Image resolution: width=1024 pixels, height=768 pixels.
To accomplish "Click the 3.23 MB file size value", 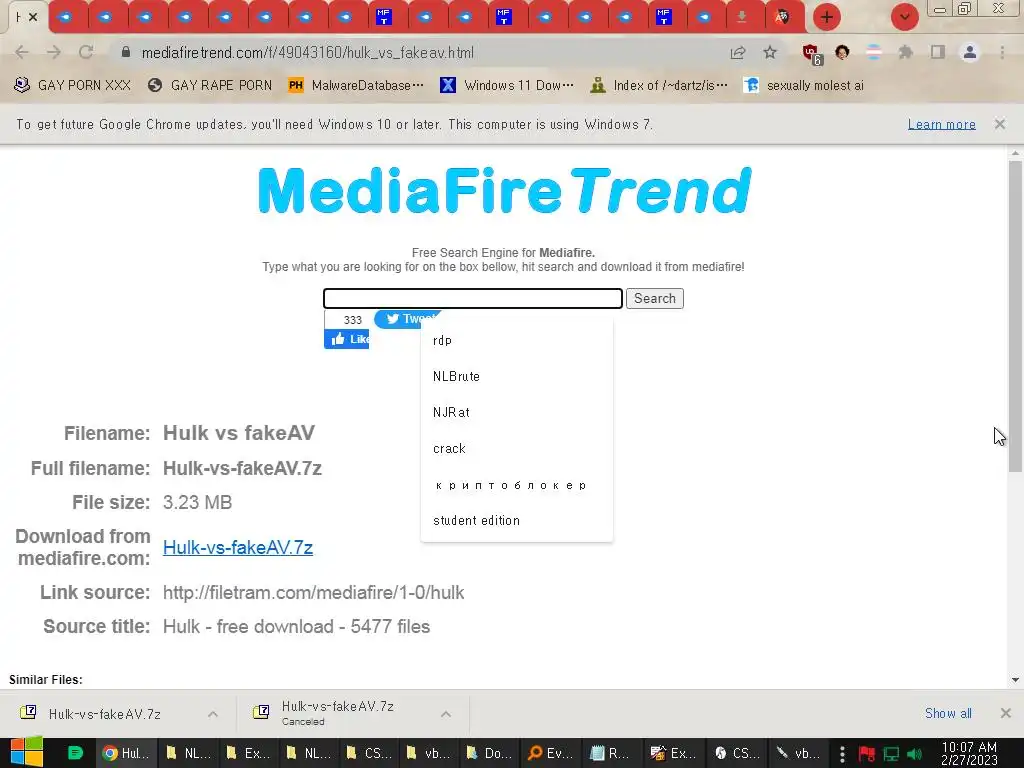I will click(197, 502).
